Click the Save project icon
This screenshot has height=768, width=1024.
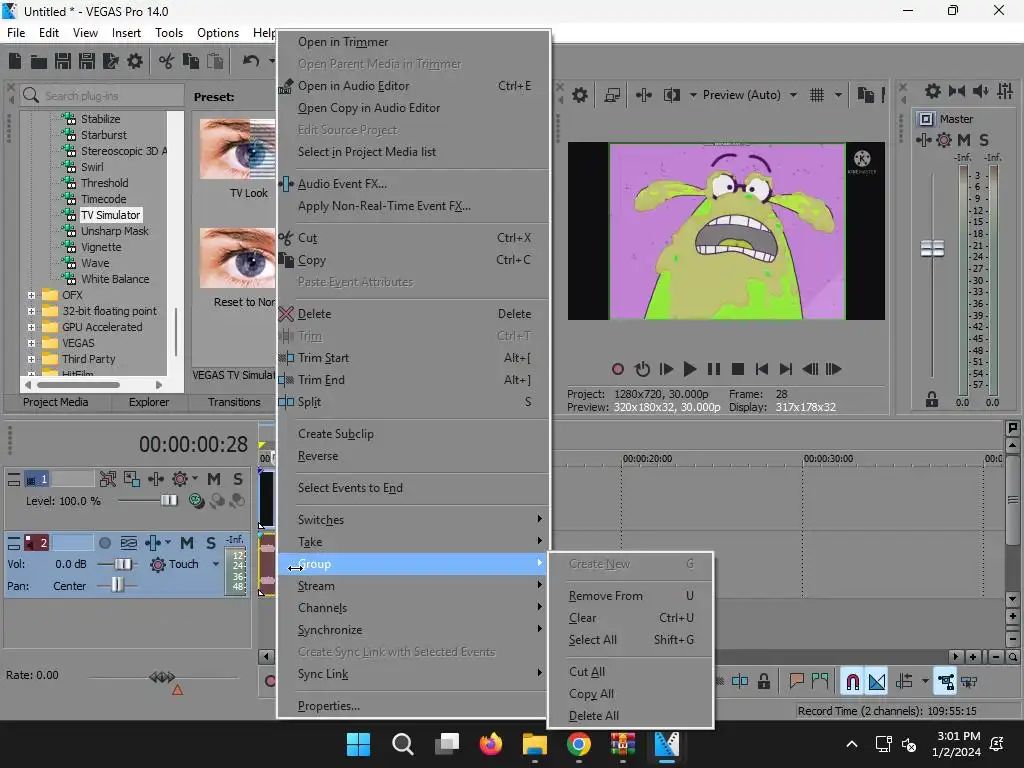63,61
